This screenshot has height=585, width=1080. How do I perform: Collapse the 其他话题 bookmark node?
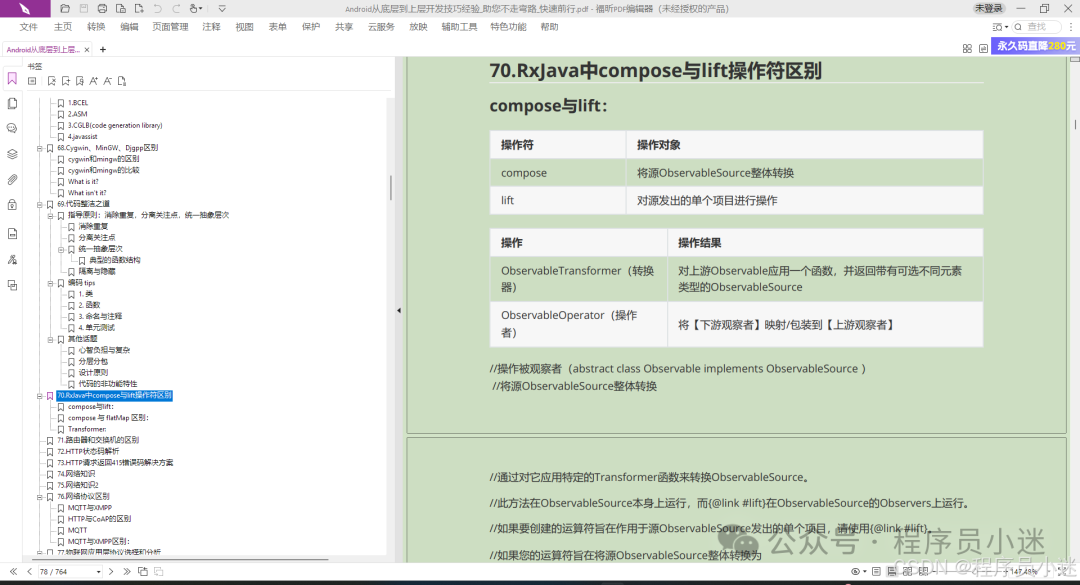[x=50, y=339]
